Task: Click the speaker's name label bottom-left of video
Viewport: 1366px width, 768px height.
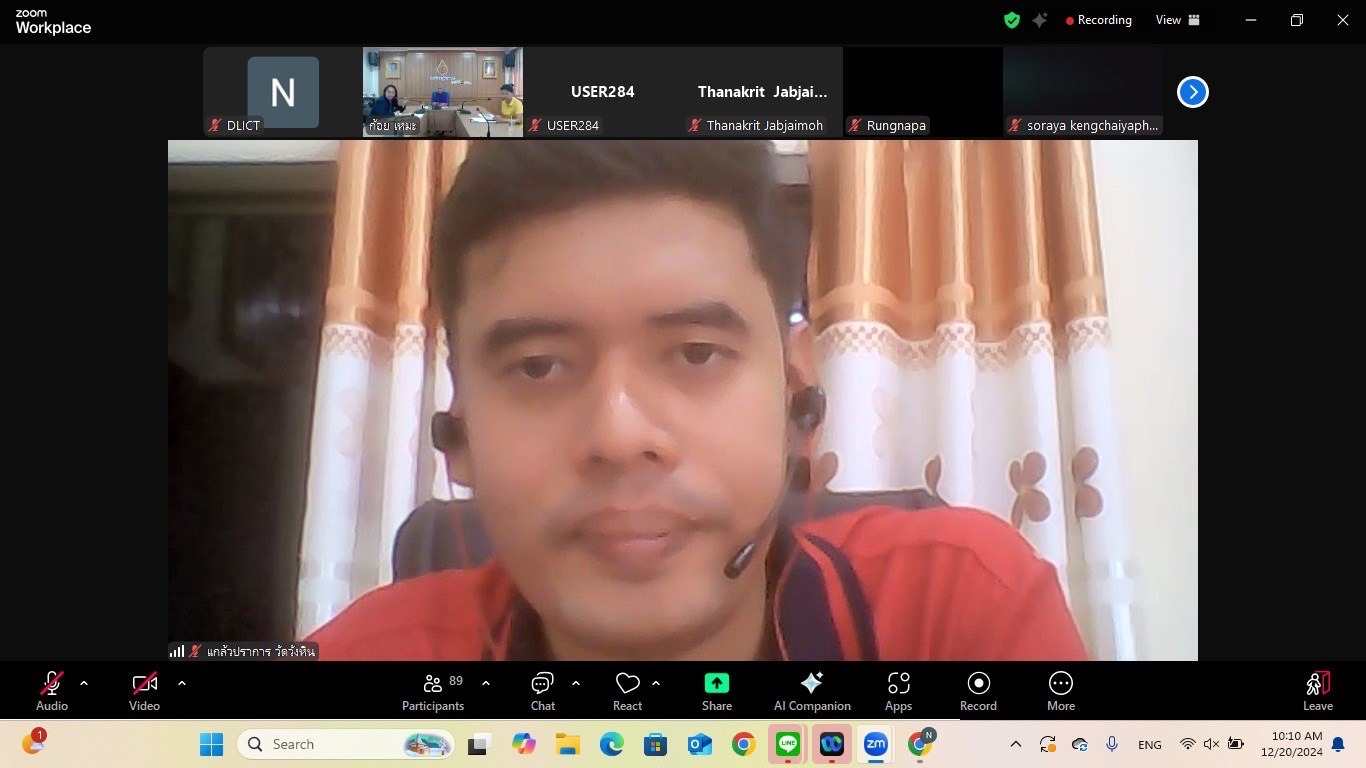Action: point(244,651)
